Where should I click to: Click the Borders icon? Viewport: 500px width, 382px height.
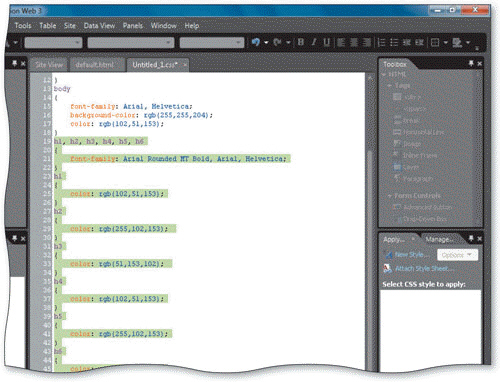pyautogui.click(x=435, y=42)
